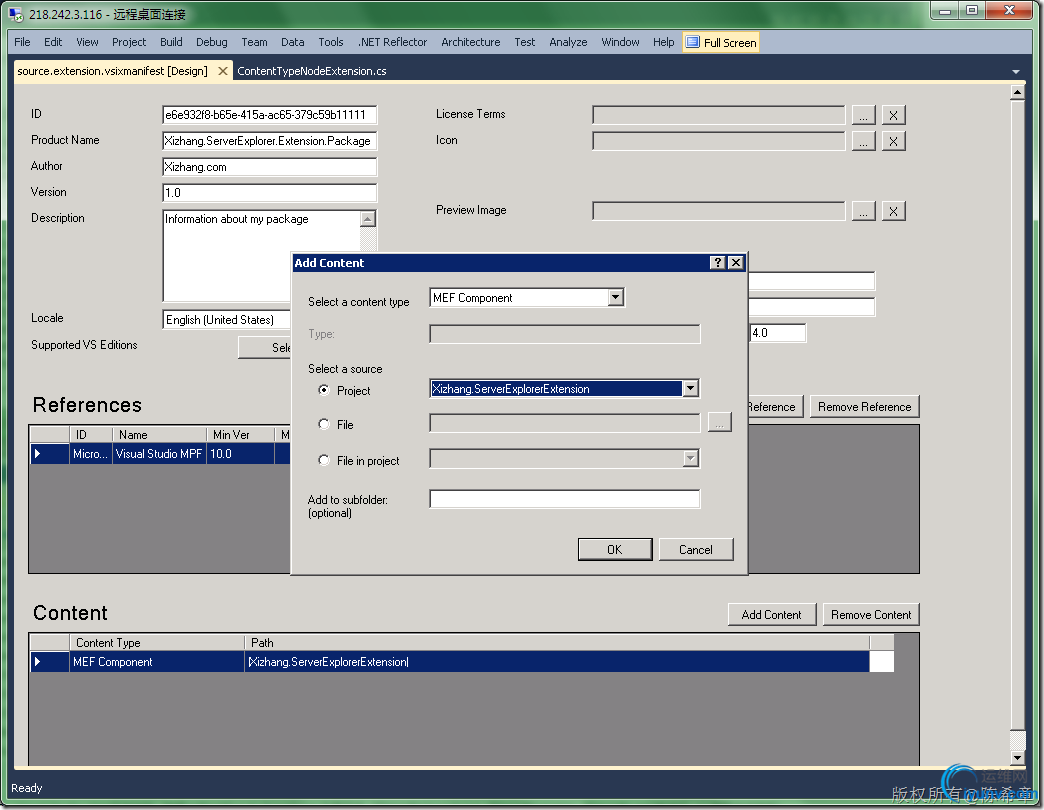1044x810 pixels.
Task: Open the Window menu
Action: coord(620,42)
